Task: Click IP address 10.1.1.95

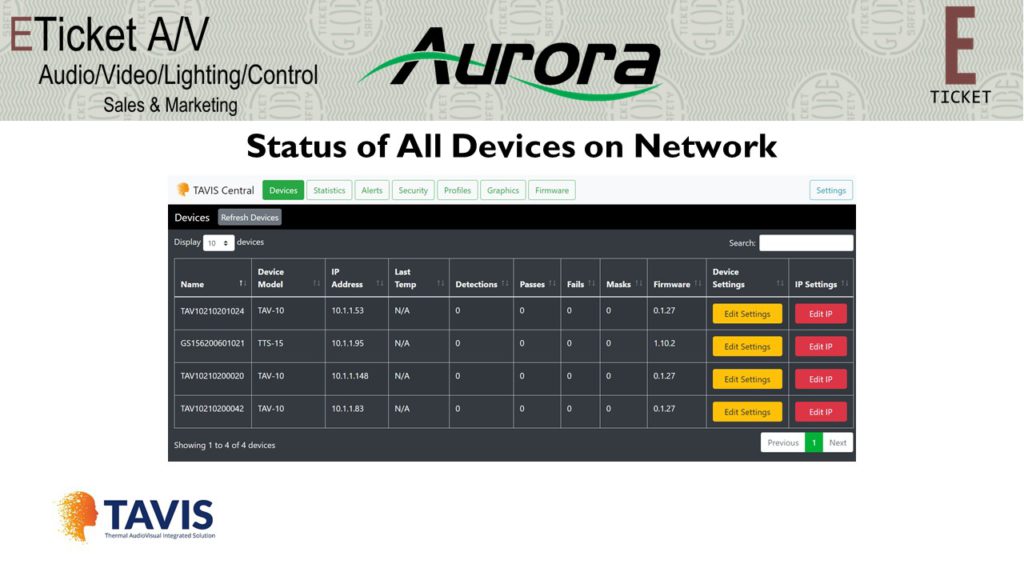Action: click(x=347, y=344)
